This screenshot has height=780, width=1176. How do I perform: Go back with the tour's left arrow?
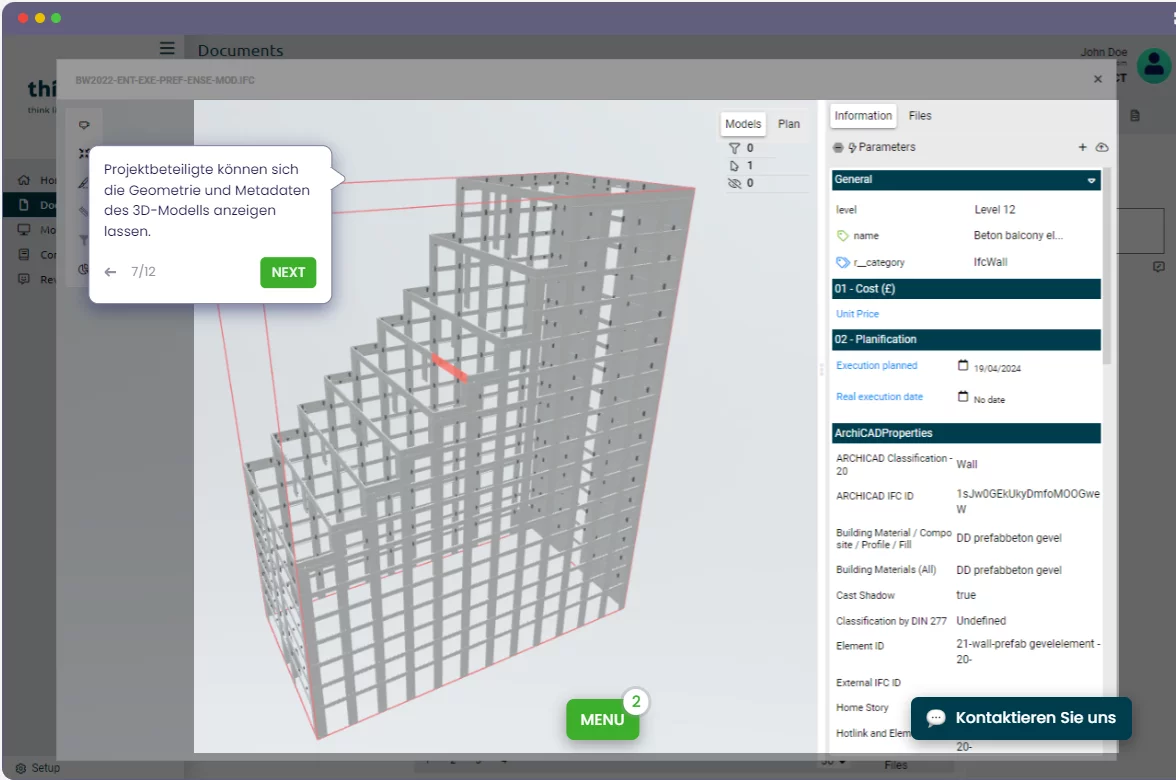[111, 272]
